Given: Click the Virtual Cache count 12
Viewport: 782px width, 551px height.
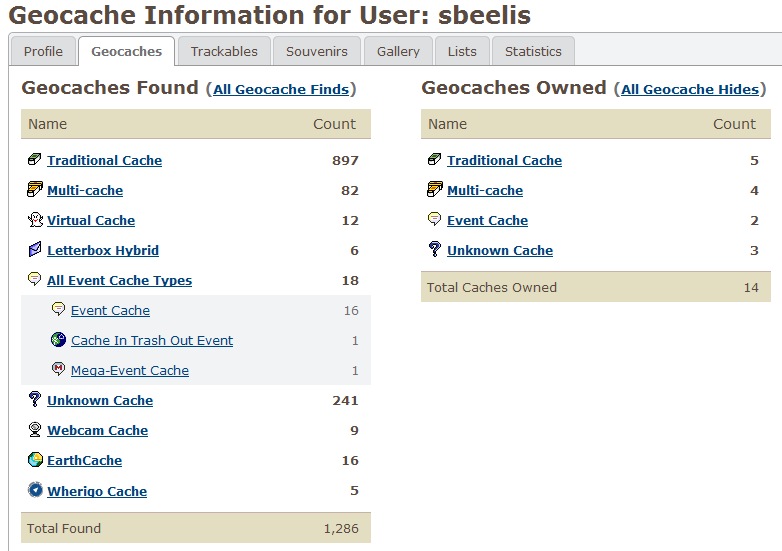Looking at the screenshot, I should pyautogui.click(x=350, y=220).
